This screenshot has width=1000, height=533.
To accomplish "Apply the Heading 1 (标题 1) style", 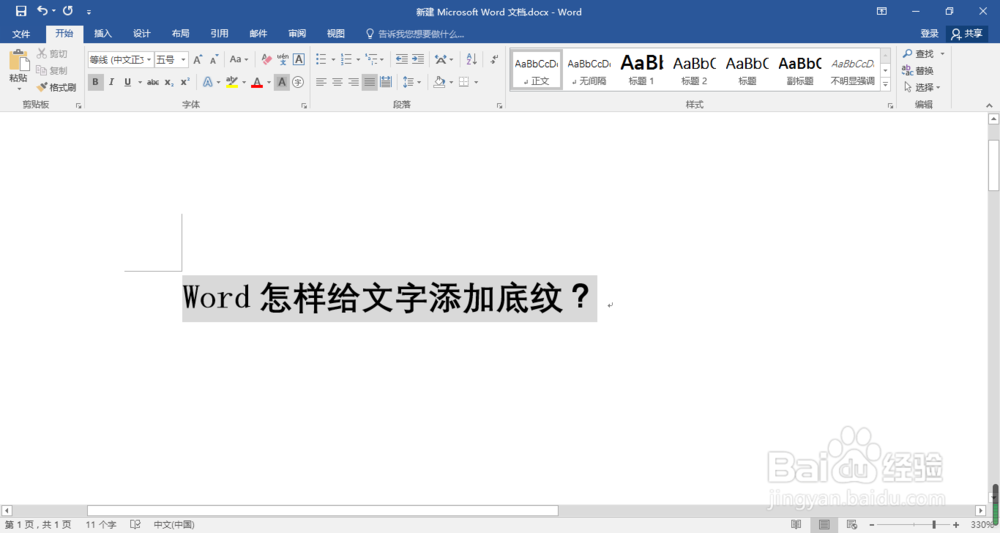I will [642, 69].
